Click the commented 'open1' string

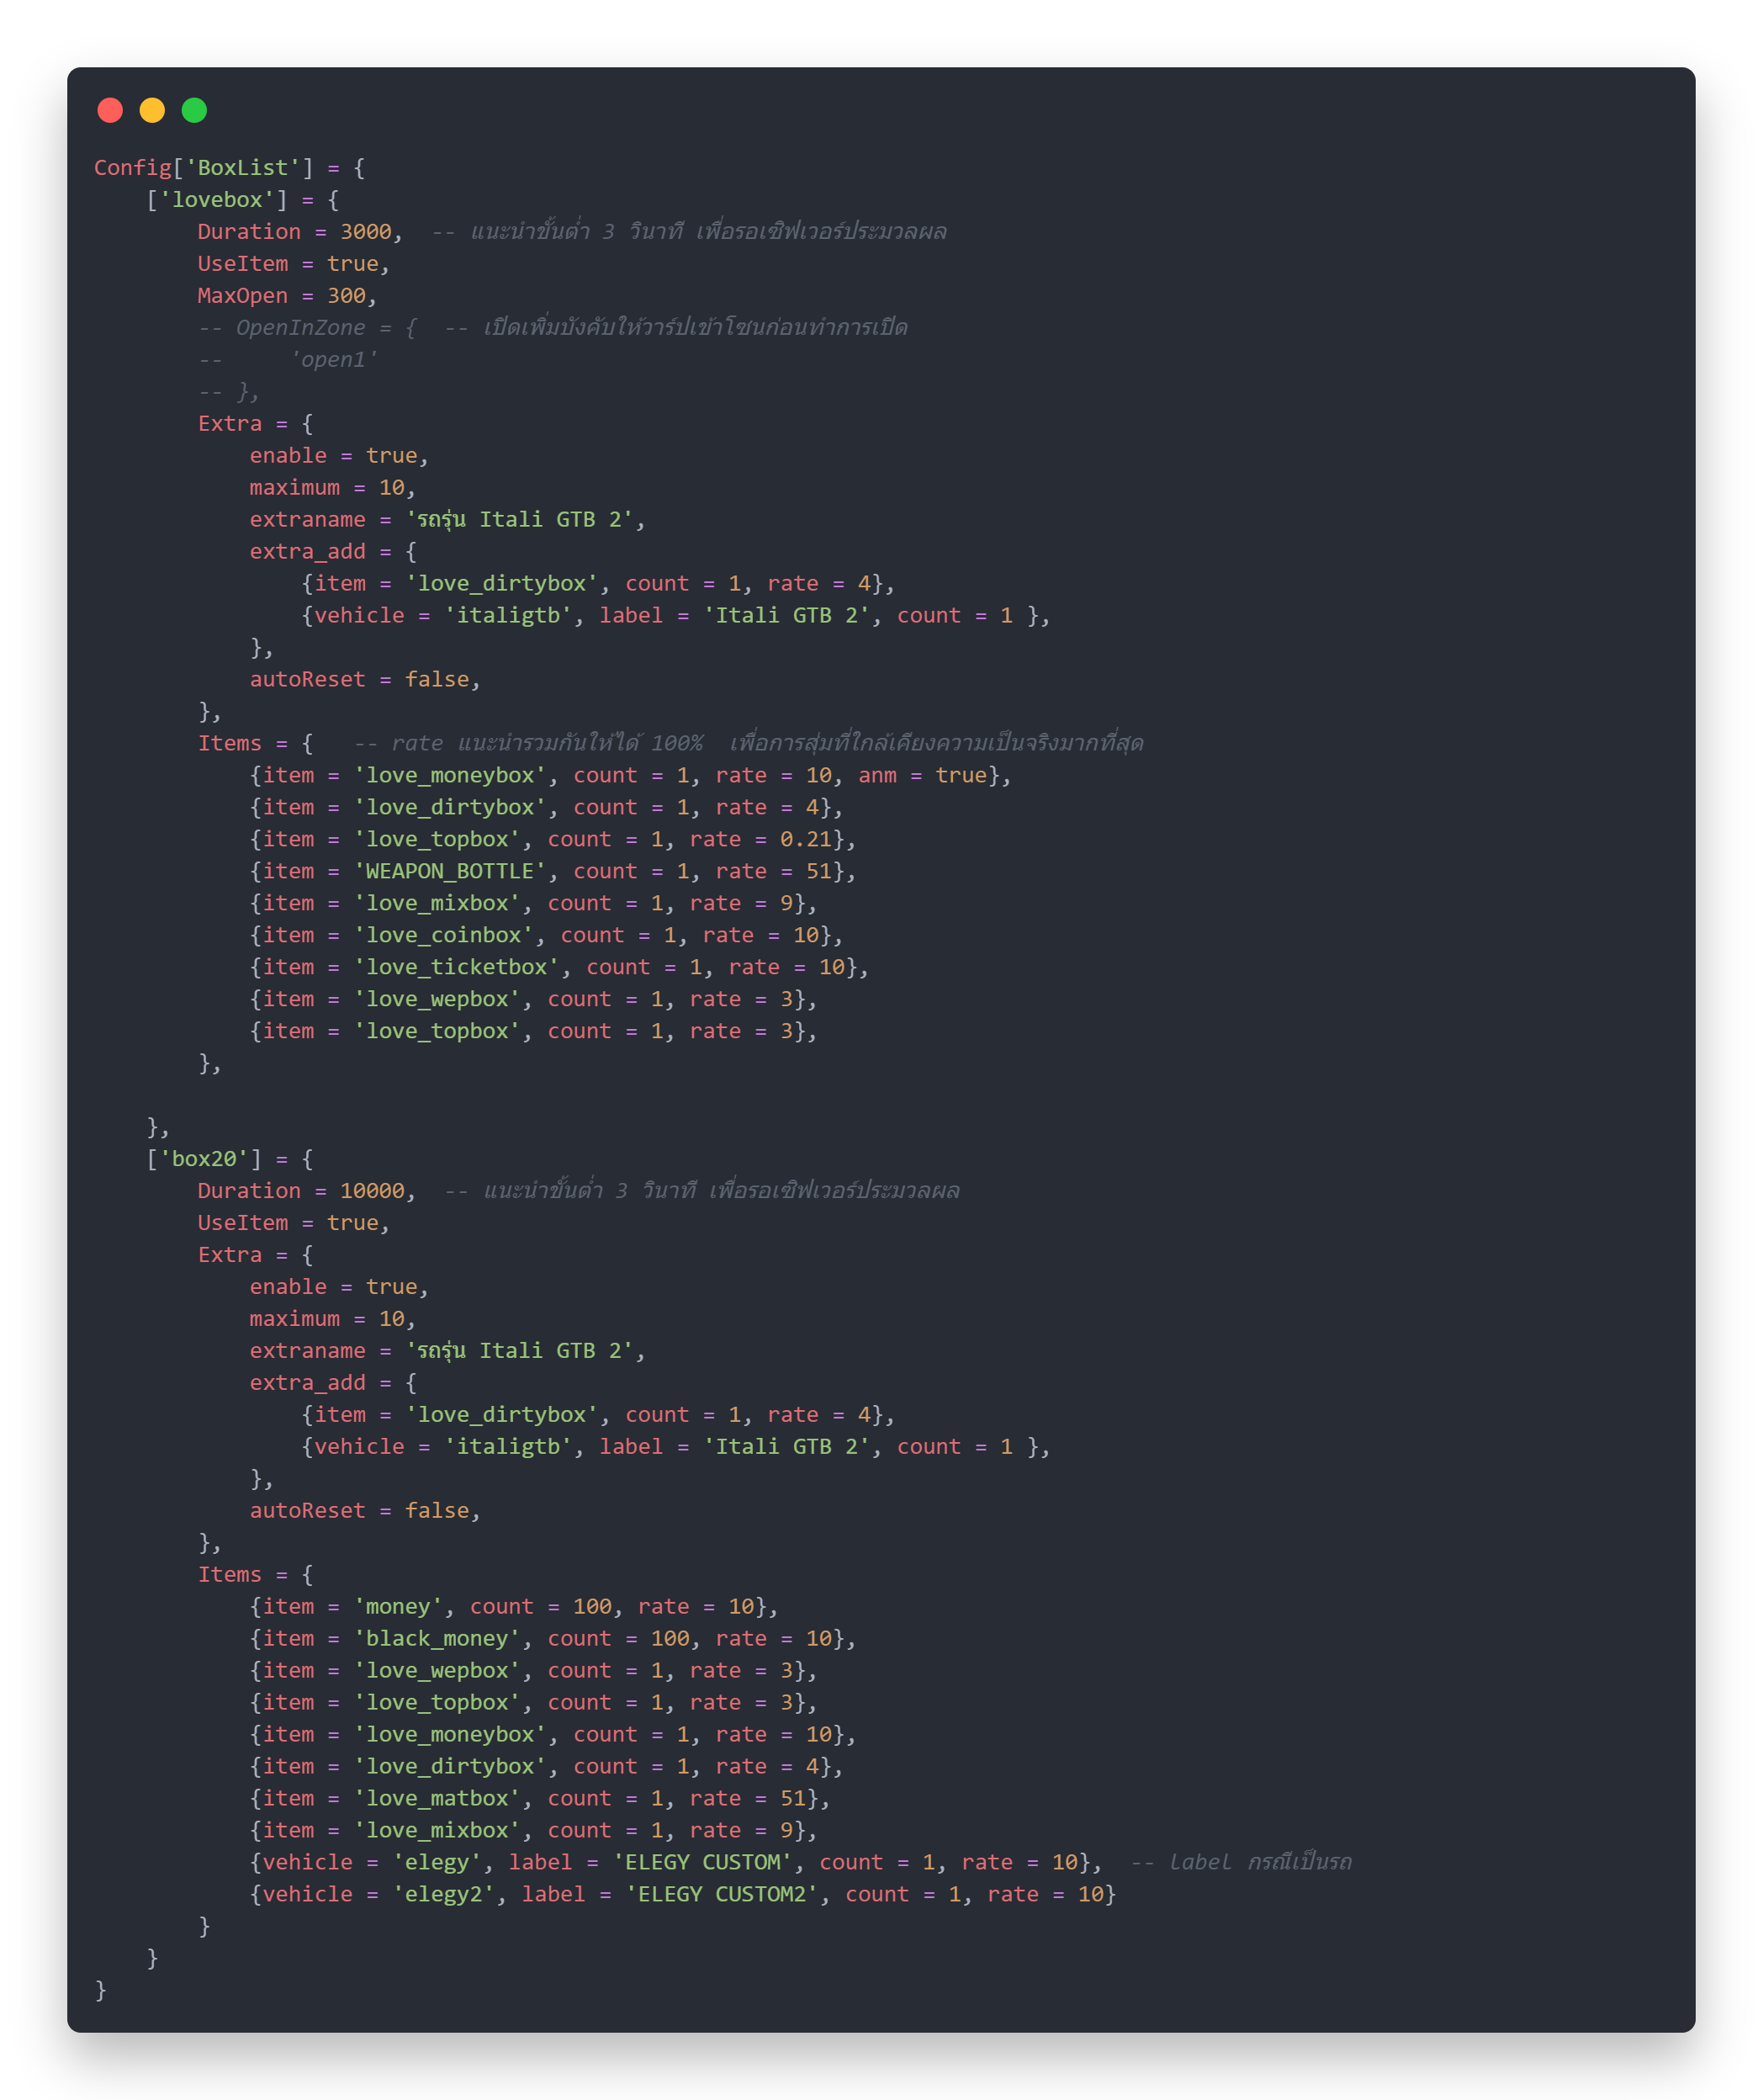[x=333, y=360]
